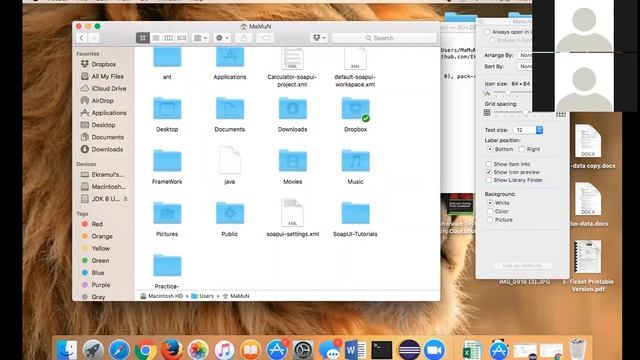Open Microsoft Word from the Dock
Image resolution: width=640 pixels, height=360 pixels.
point(356,350)
